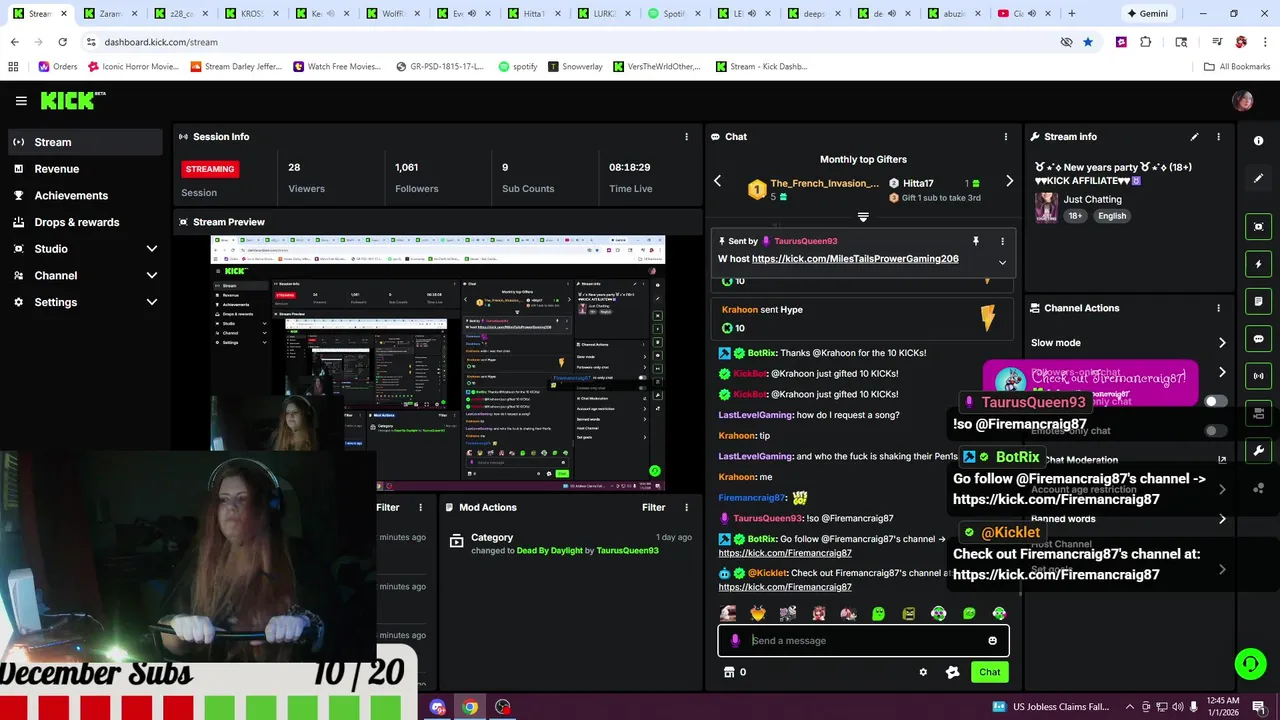Screen dimensions: 1280x720
Task: Open AI Chat Moderation external link
Action: click(x=1222, y=460)
